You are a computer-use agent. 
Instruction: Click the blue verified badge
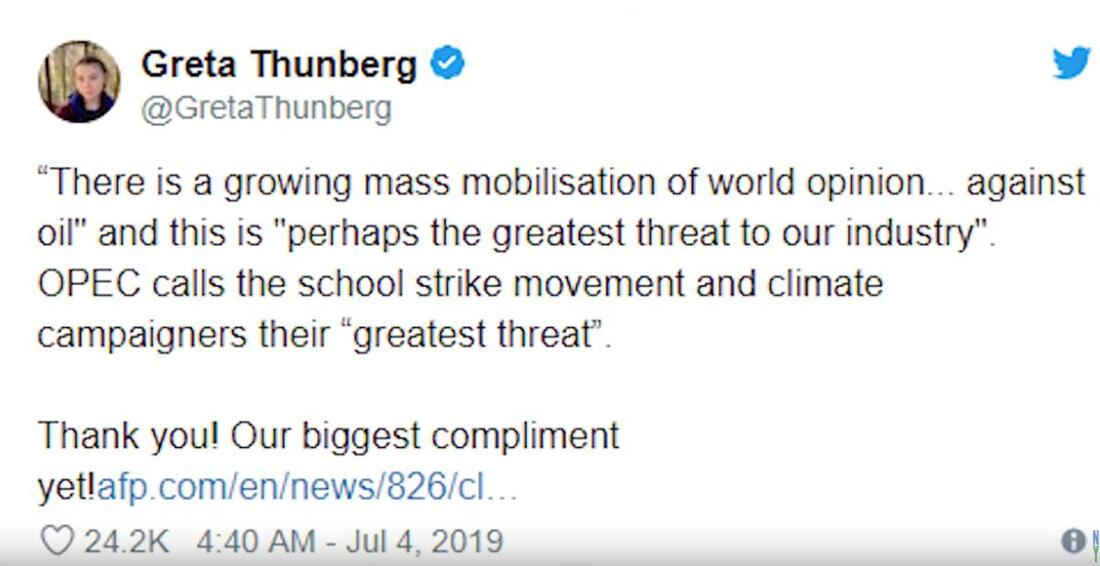tap(446, 65)
